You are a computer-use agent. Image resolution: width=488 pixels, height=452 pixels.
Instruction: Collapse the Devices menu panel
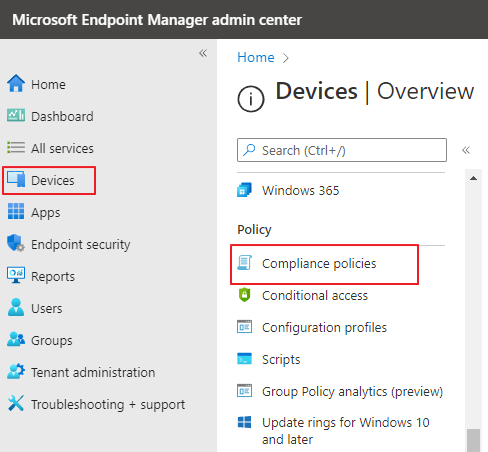pos(466,150)
